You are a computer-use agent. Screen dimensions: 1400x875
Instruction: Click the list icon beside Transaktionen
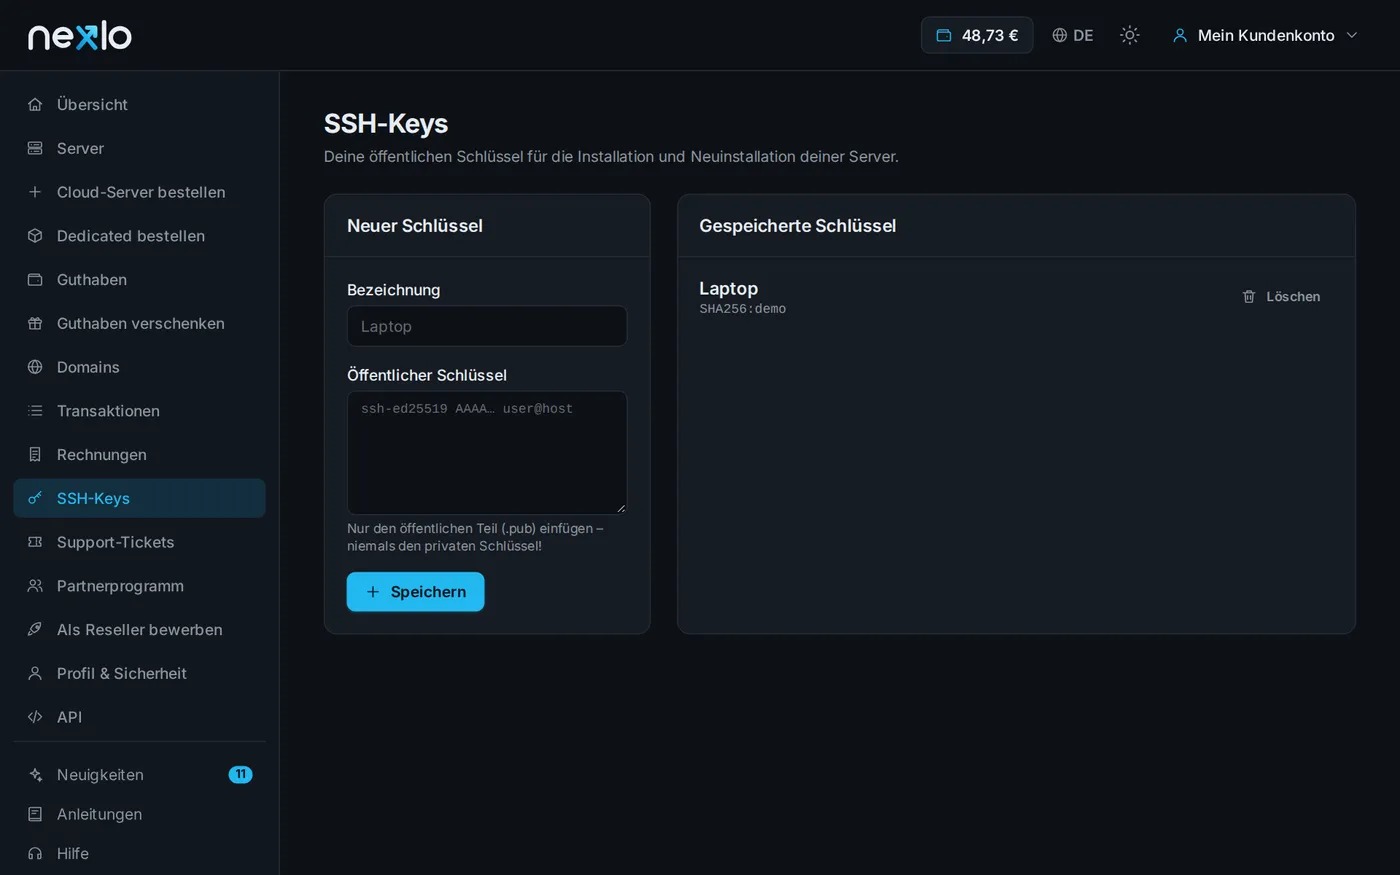[35, 411]
